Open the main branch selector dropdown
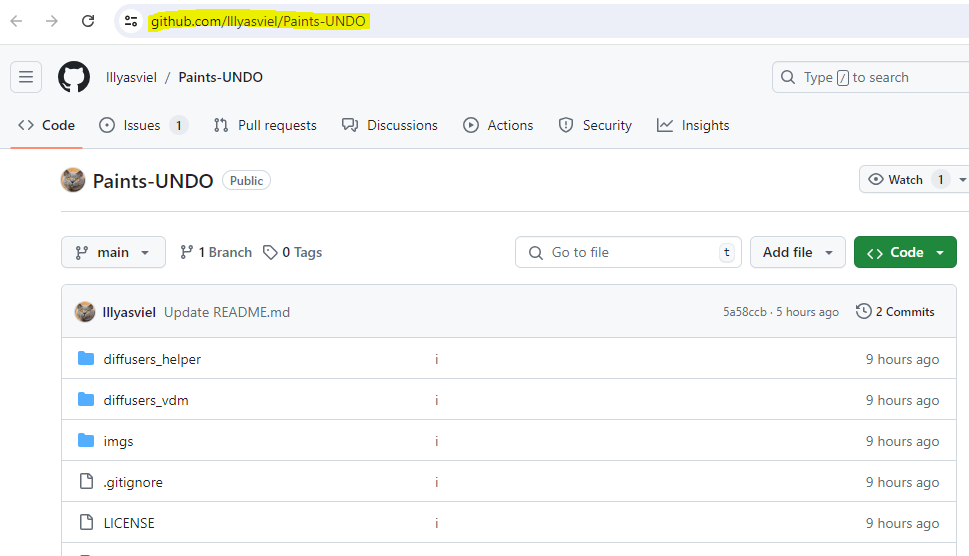This screenshot has width=969, height=556. tap(113, 252)
